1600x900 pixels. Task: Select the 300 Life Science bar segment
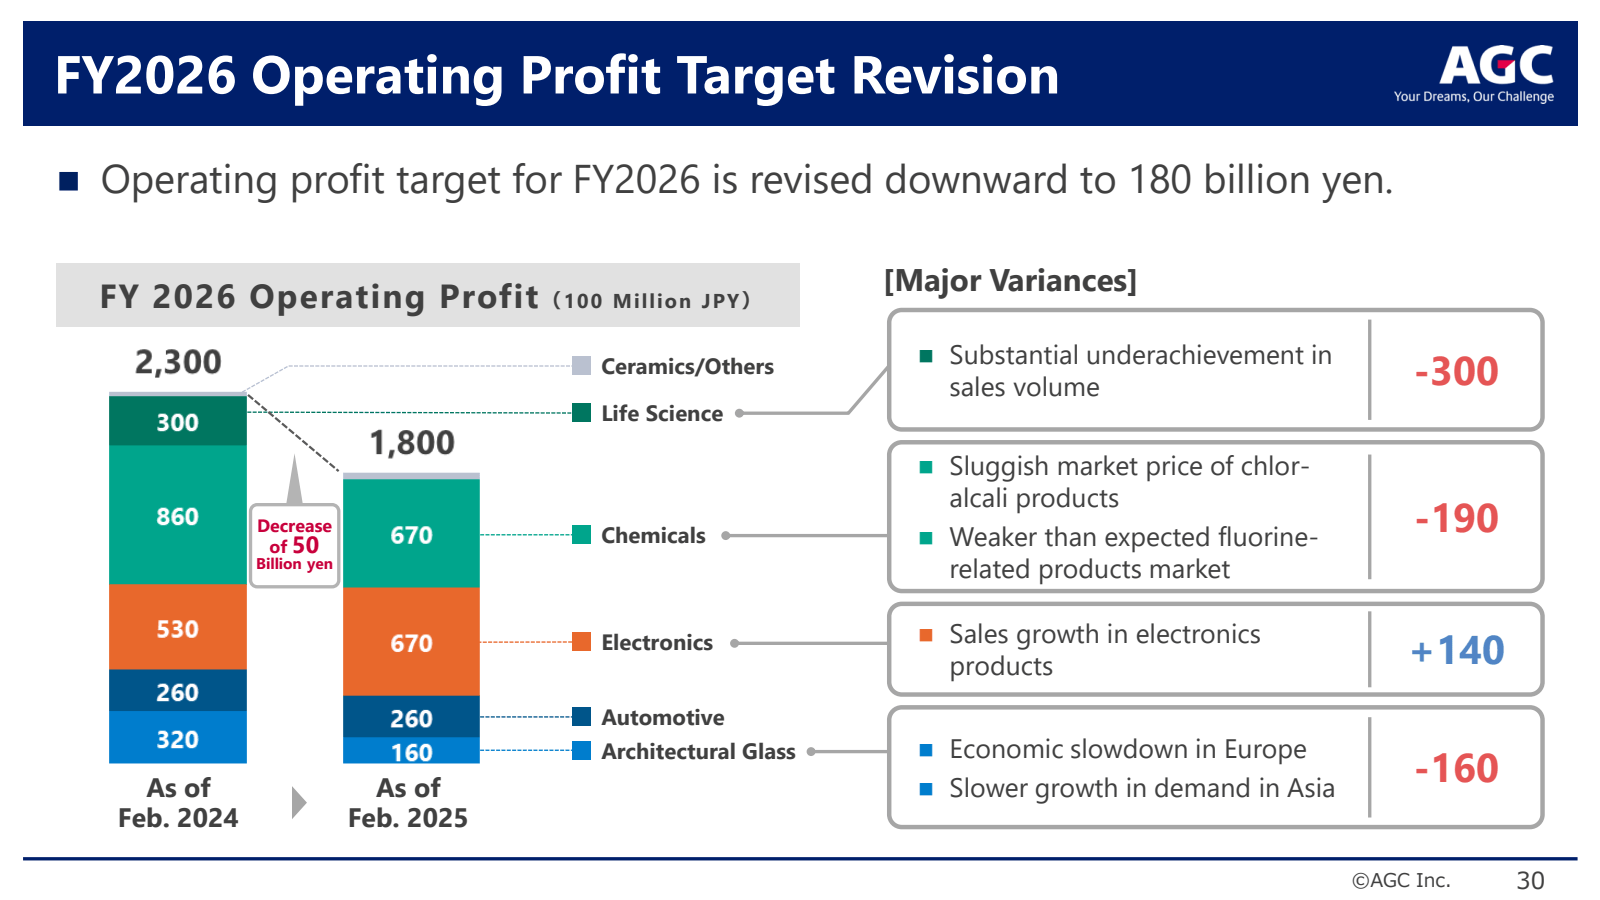178,421
